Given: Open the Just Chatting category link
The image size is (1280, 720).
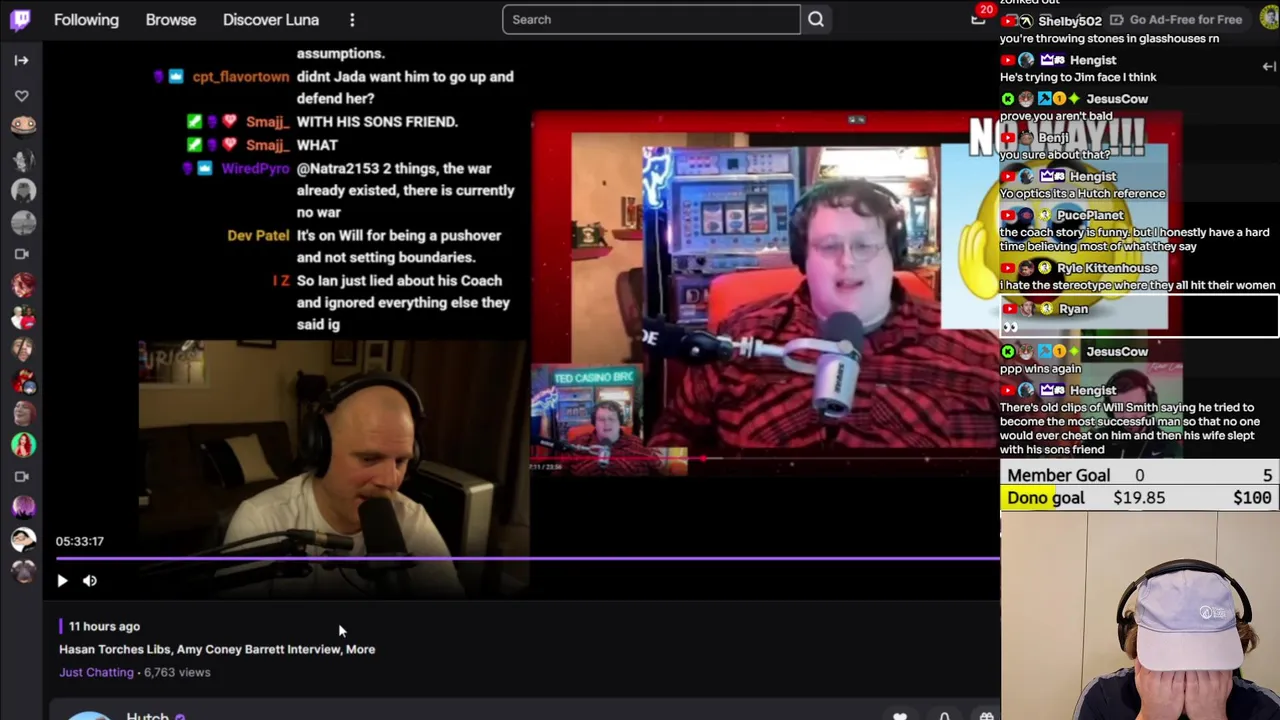Looking at the screenshot, I should click(96, 672).
